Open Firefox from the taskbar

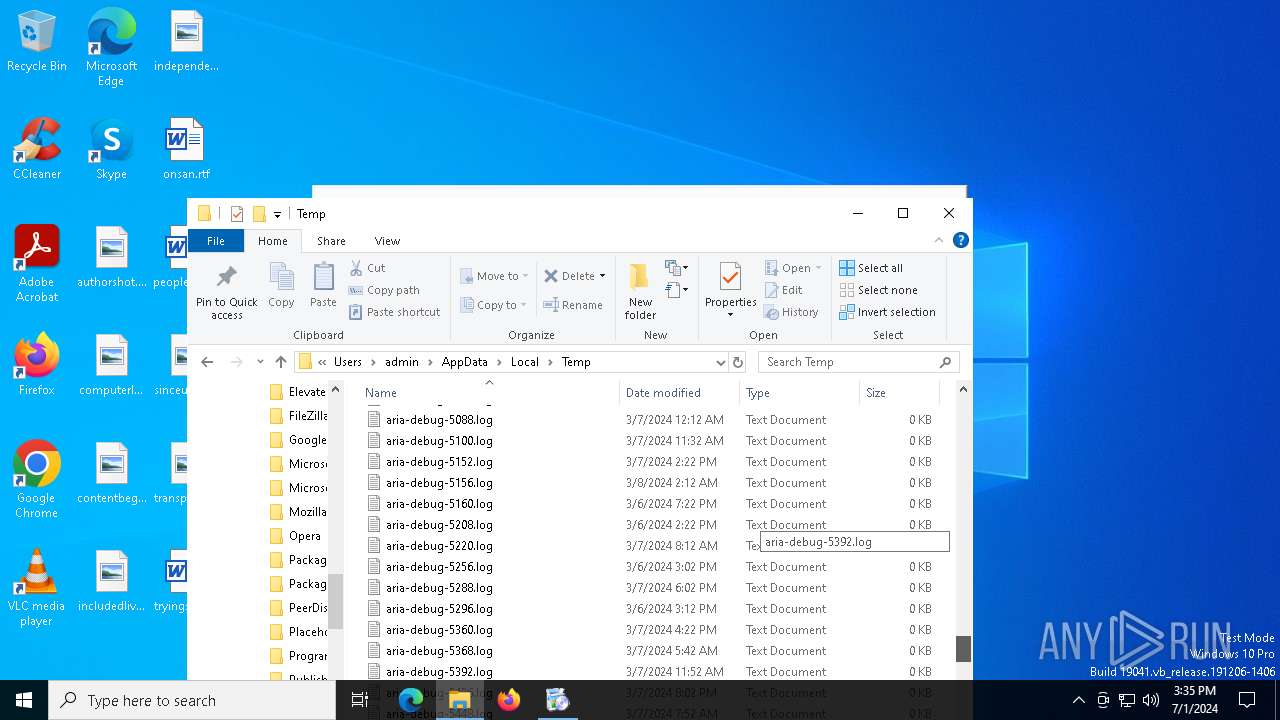pyautogui.click(x=509, y=700)
